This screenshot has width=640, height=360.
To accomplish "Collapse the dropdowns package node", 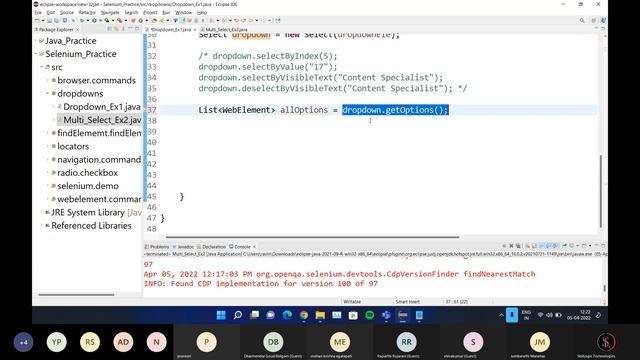I will 48,93.
